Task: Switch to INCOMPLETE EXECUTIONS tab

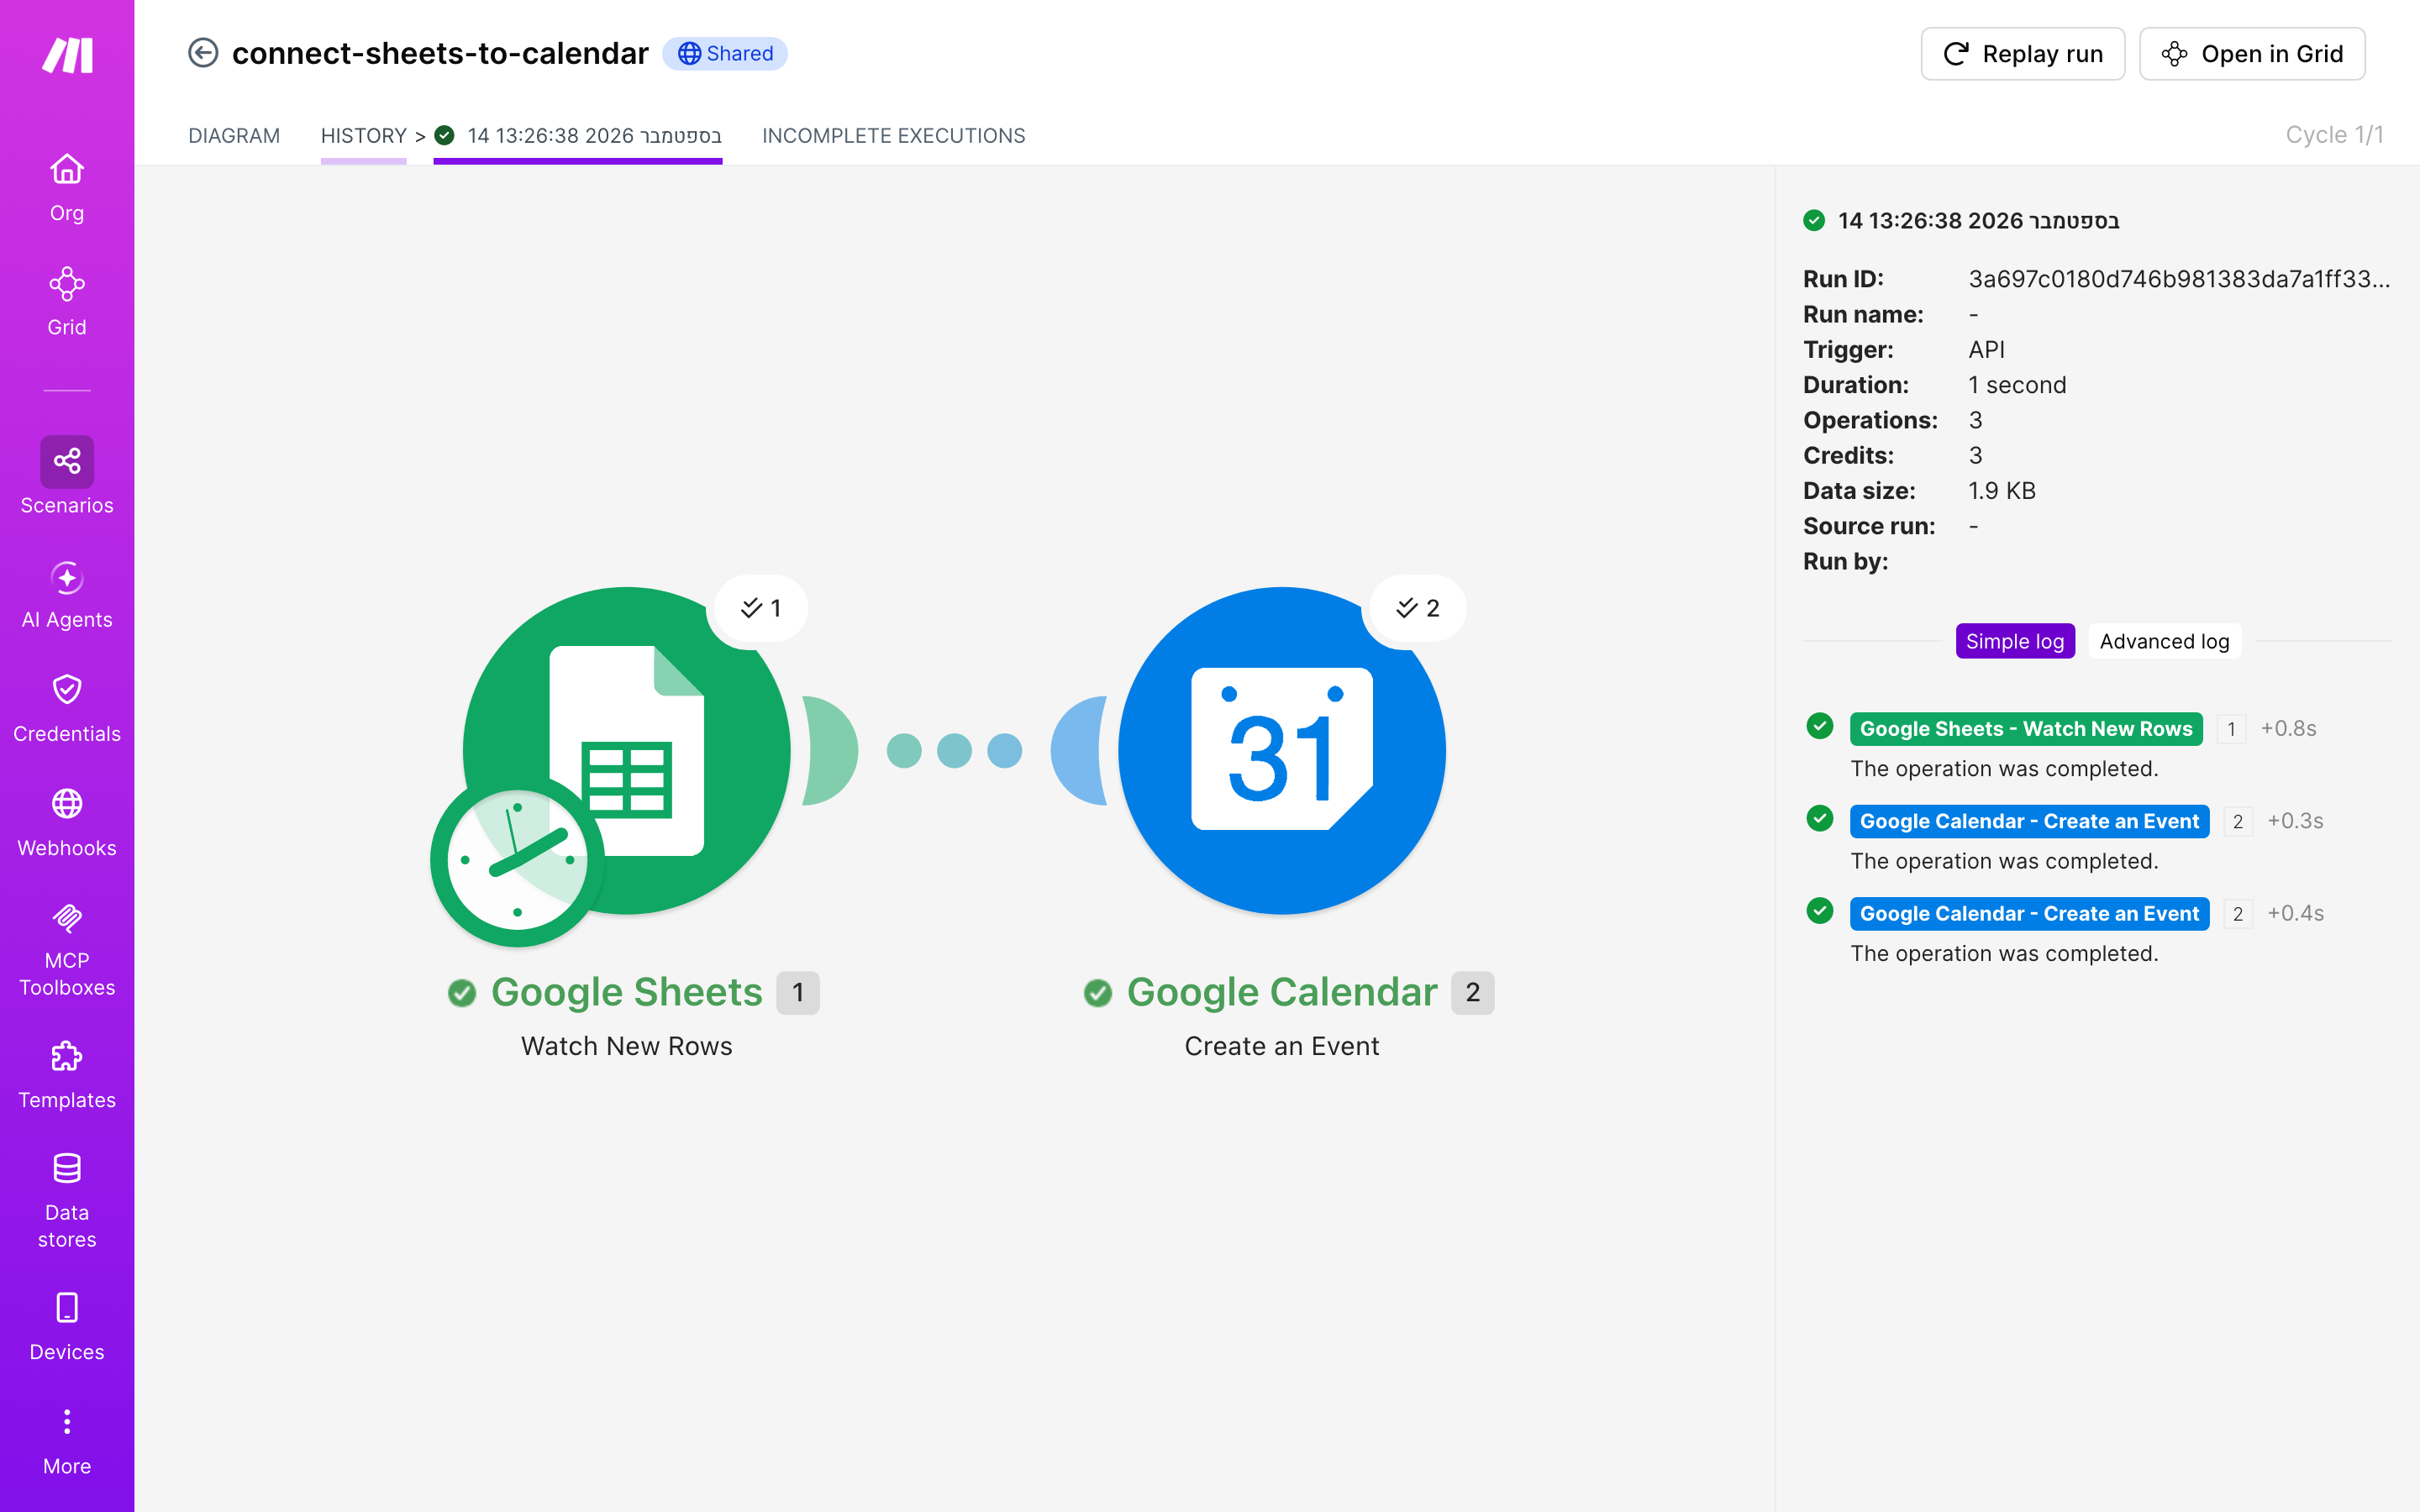Action: coord(893,135)
